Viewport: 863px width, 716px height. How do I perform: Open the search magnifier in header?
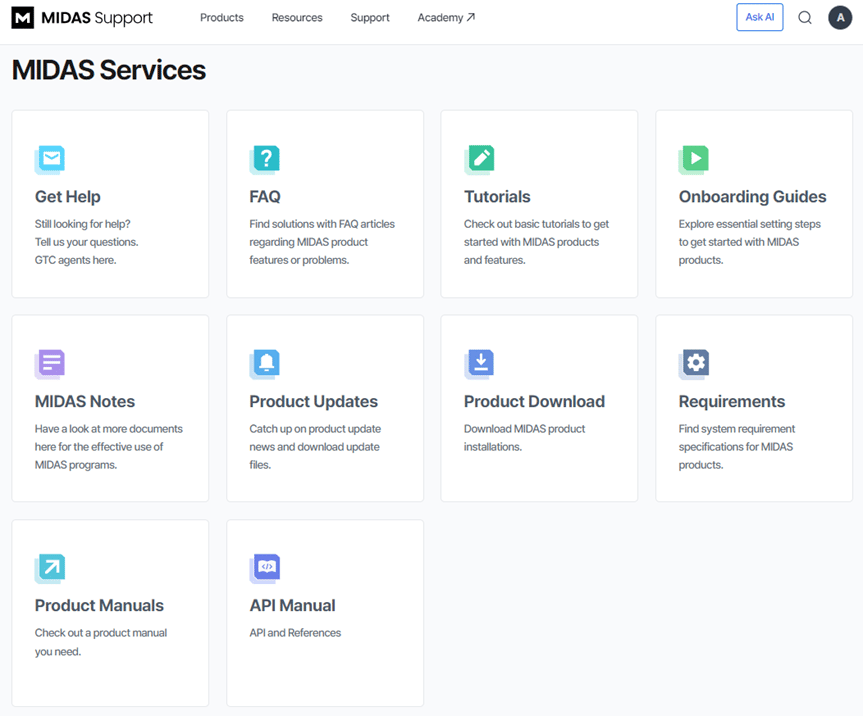[805, 18]
